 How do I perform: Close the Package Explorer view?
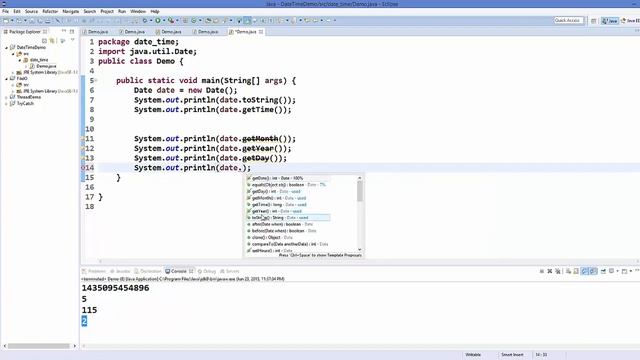[45, 31]
